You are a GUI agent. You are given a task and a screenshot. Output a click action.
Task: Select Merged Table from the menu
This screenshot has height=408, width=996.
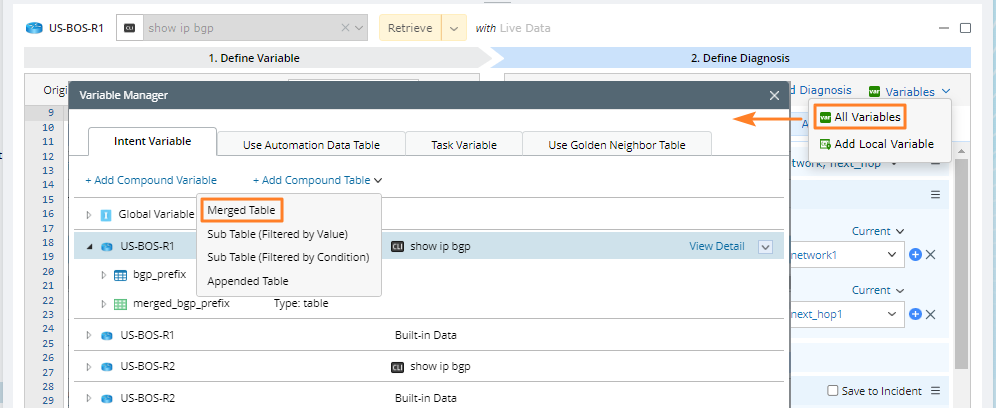241,209
